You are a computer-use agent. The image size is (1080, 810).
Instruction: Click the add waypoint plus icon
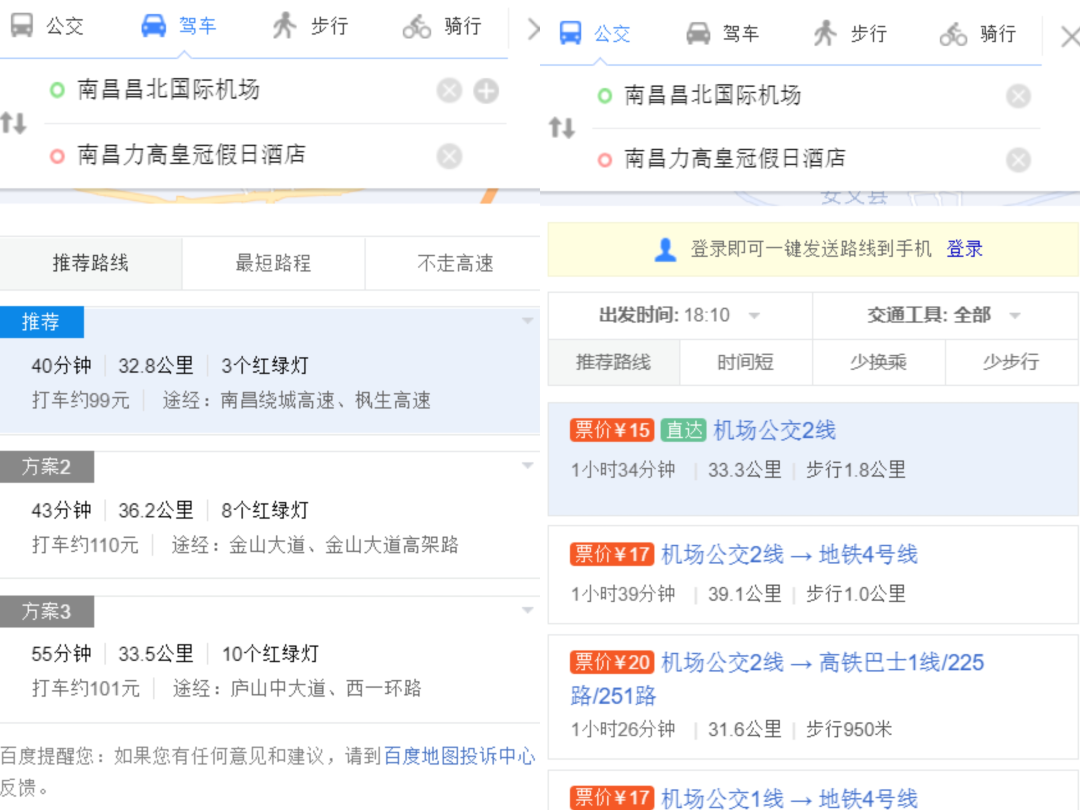tap(486, 90)
